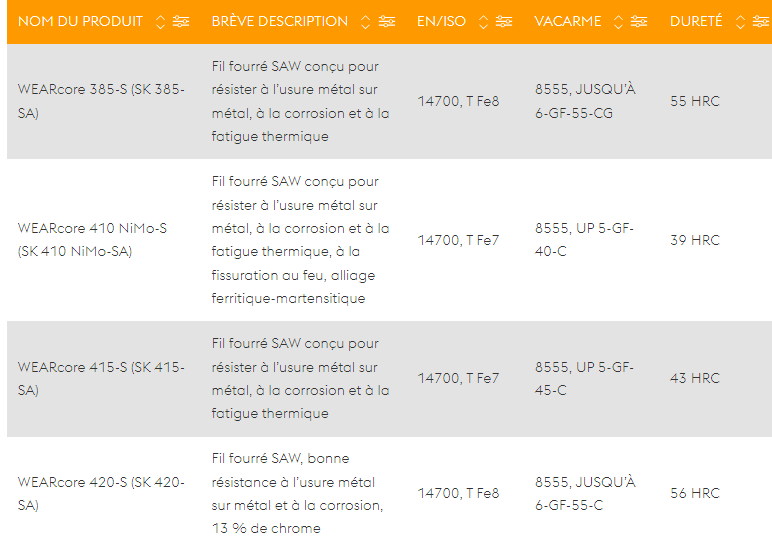Viewport: 772px width, 552px height.
Task: Open filter icon for Nom du produit column
Action: click(181, 22)
